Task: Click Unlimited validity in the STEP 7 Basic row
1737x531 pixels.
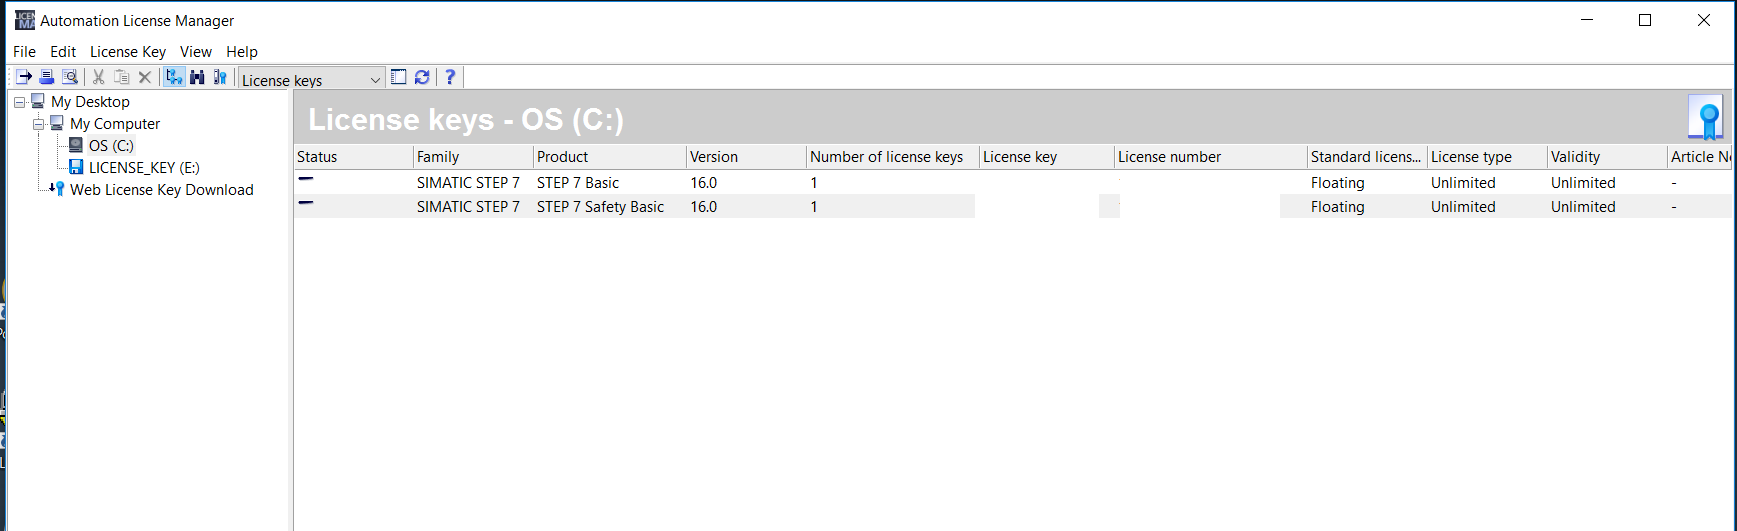Action: coord(1583,182)
